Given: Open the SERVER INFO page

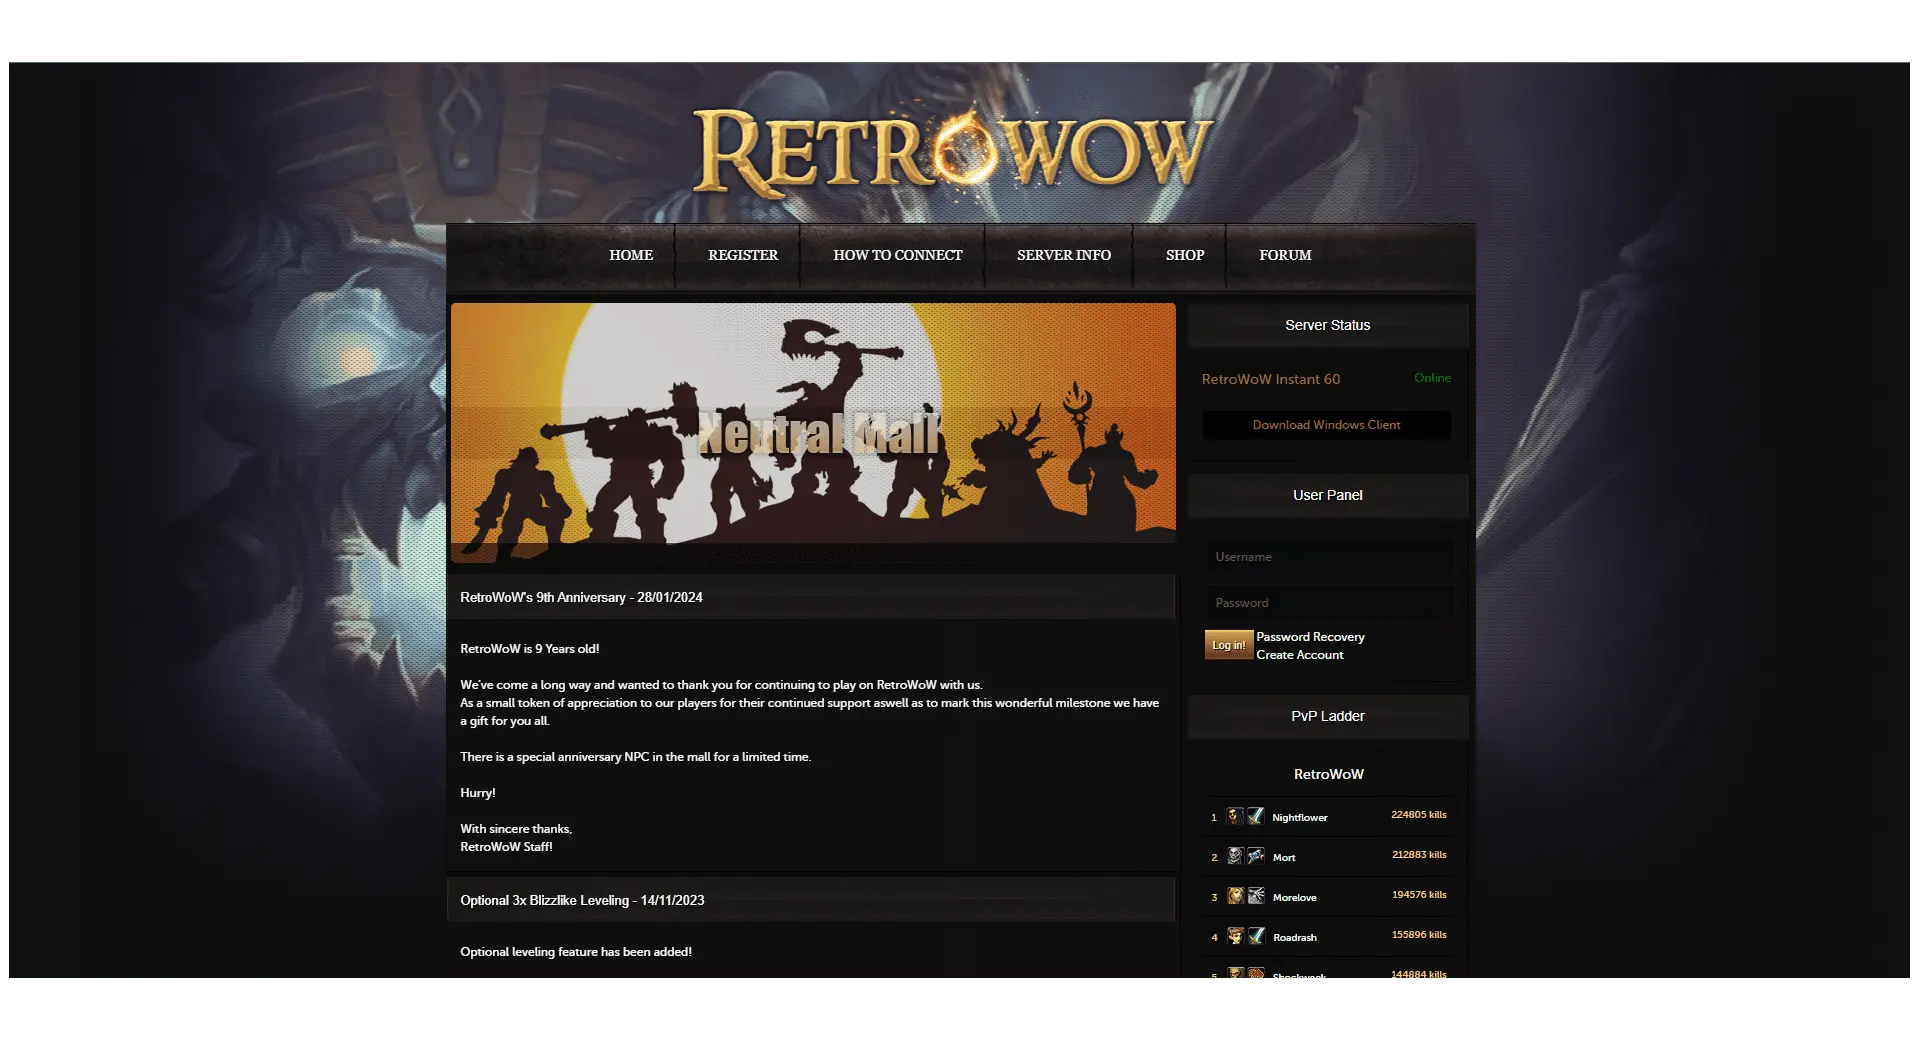Looking at the screenshot, I should [1064, 255].
